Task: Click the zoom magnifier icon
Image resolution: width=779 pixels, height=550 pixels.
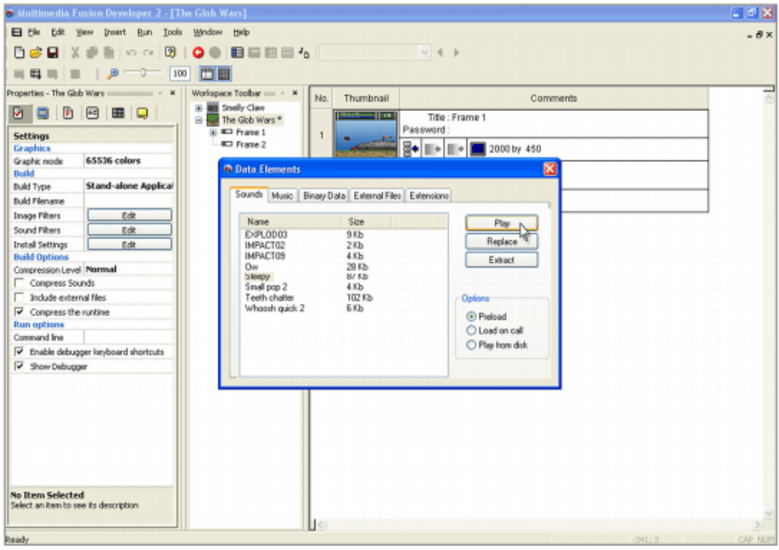Action: [113, 74]
